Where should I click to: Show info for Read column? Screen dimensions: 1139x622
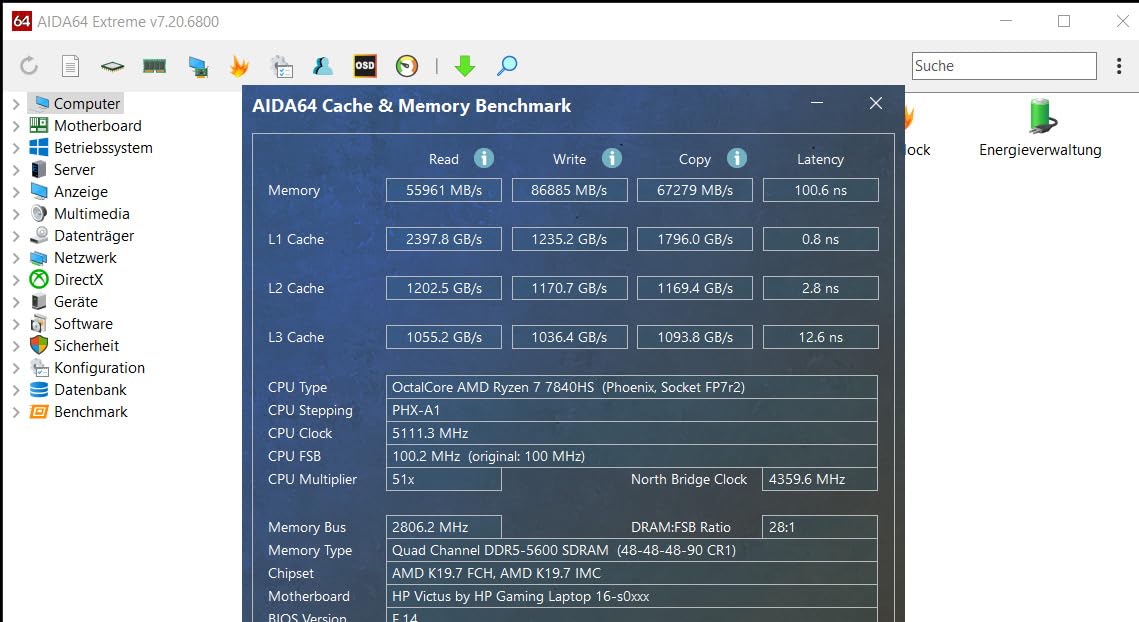tap(484, 158)
